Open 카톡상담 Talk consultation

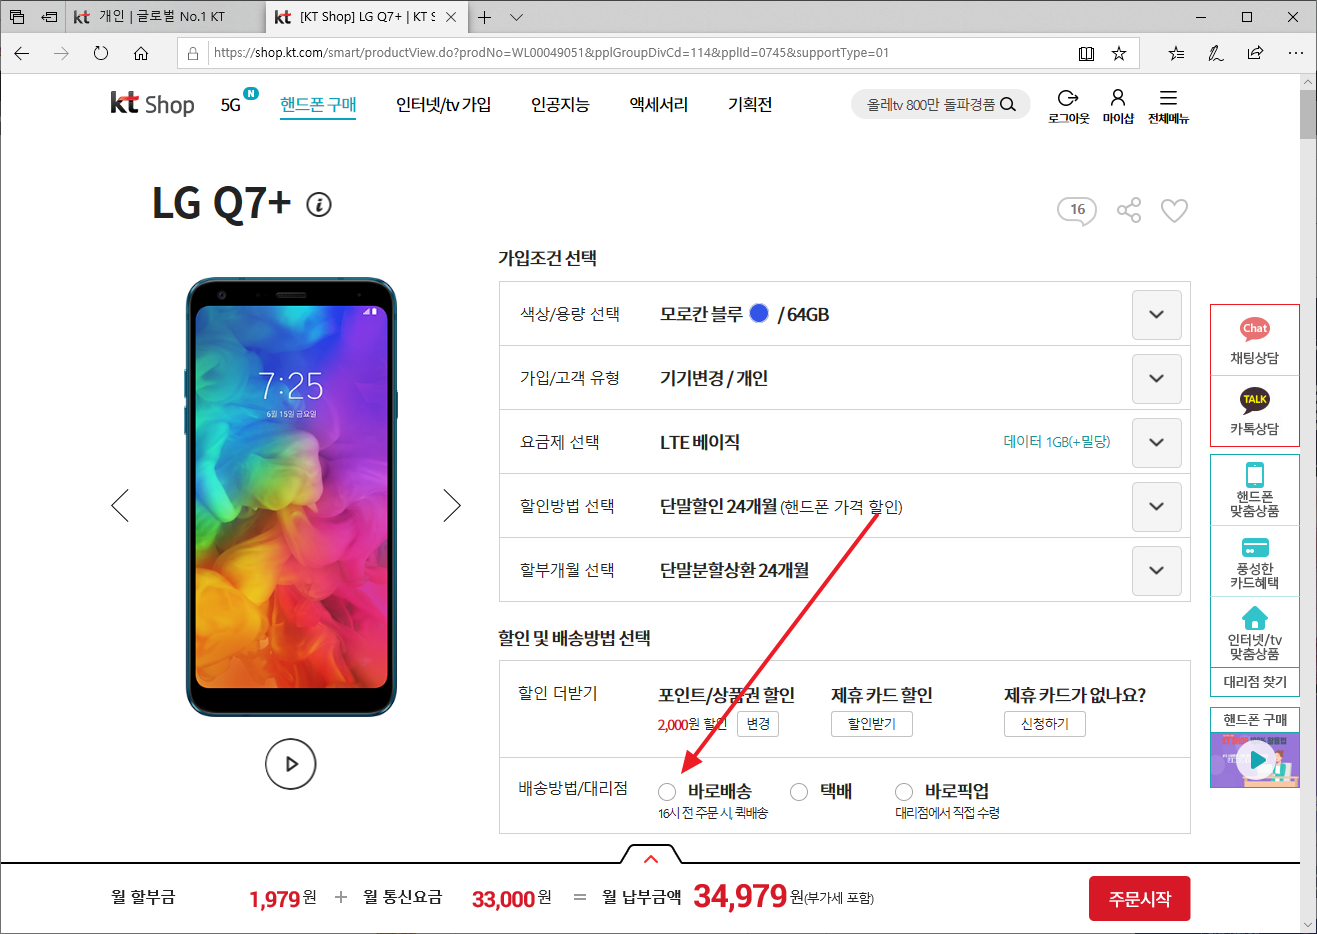[x=1254, y=412]
